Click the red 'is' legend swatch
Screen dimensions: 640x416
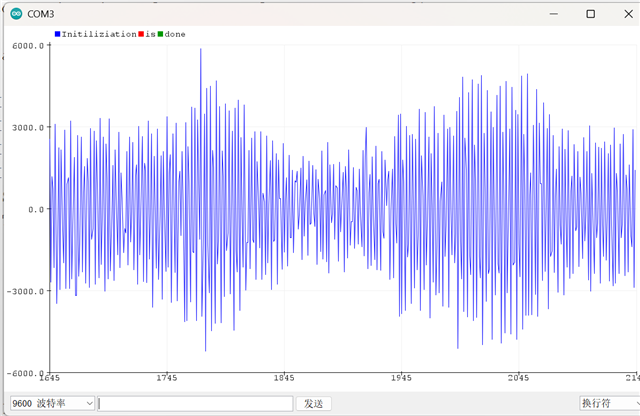coord(141,34)
